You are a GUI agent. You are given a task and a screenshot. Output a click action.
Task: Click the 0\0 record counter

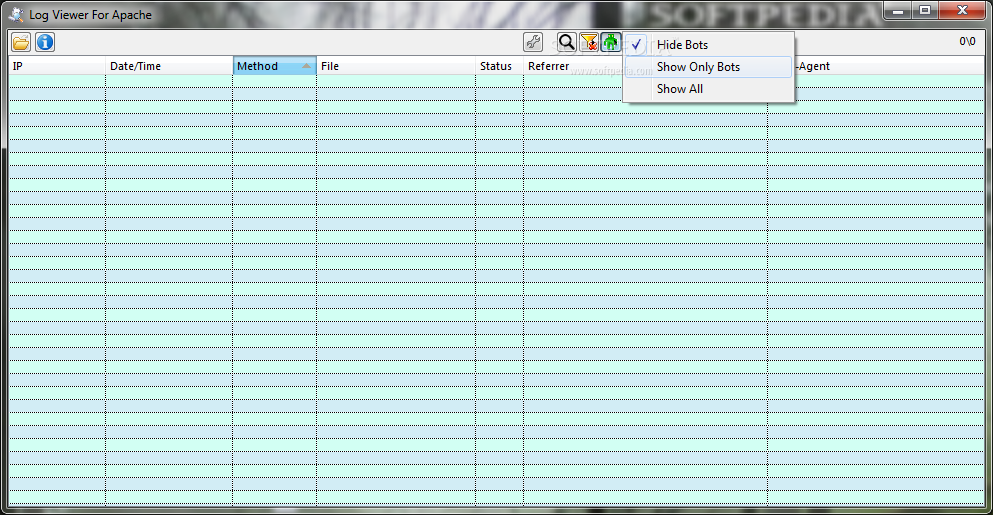tap(967, 42)
